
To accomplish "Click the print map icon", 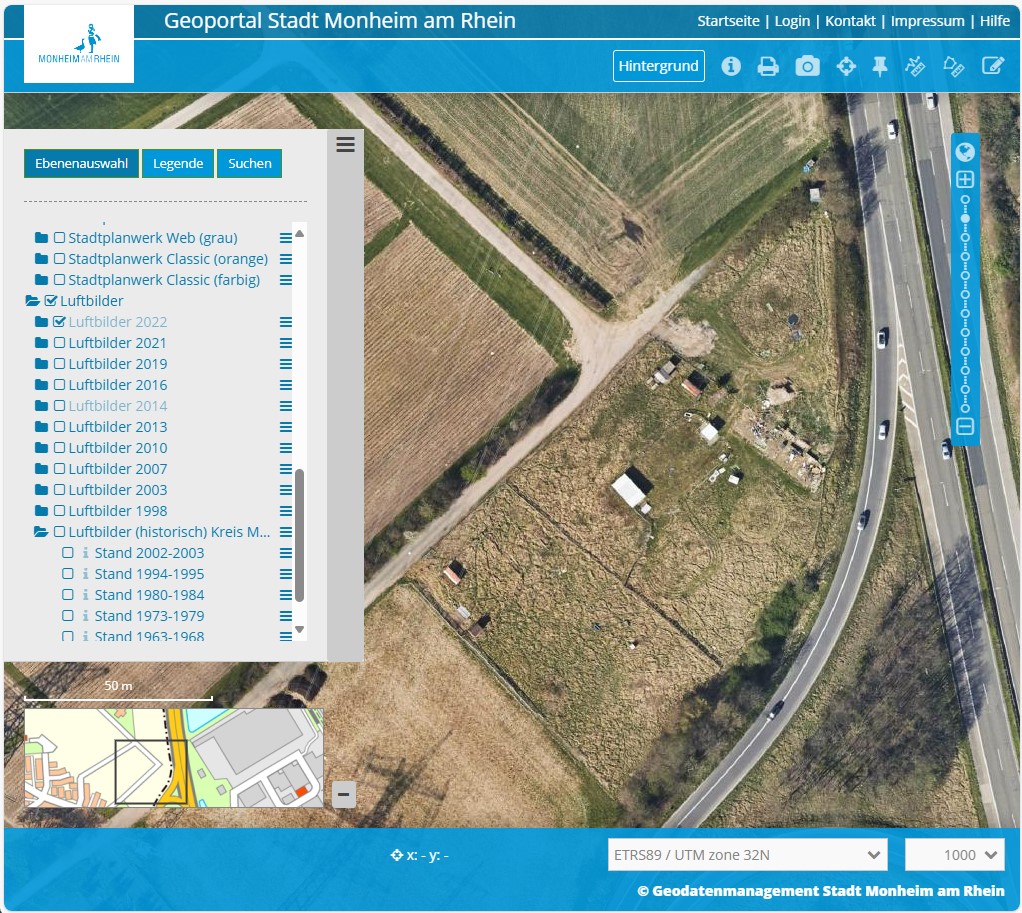I will [768, 66].
